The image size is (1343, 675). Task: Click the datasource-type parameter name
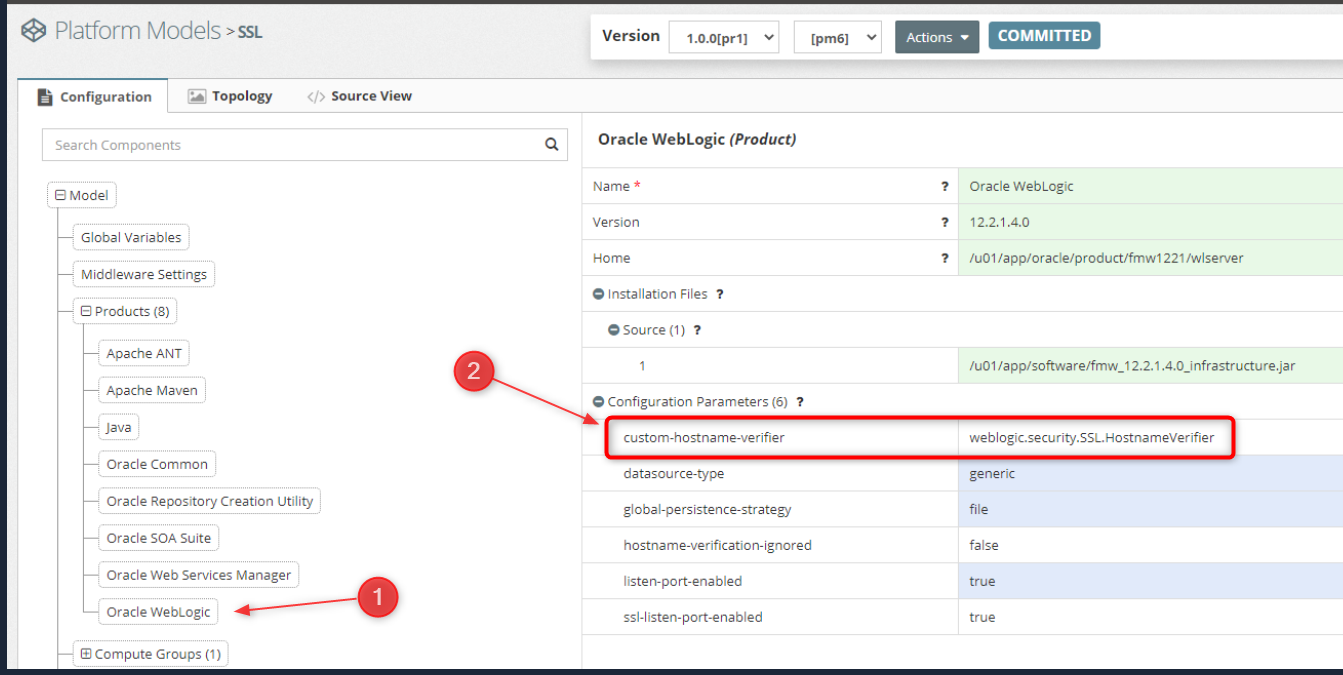[x=674, y=474]
